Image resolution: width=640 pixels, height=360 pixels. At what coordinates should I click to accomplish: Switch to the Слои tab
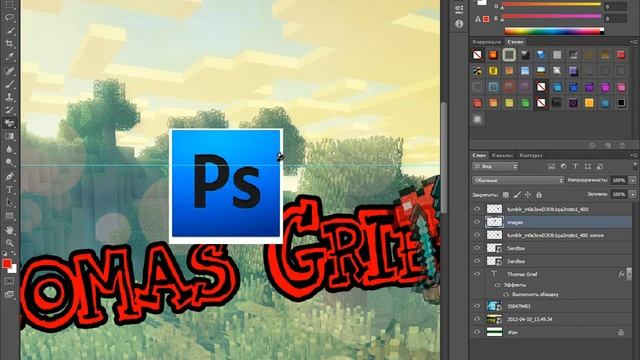(x=479, y=156)
